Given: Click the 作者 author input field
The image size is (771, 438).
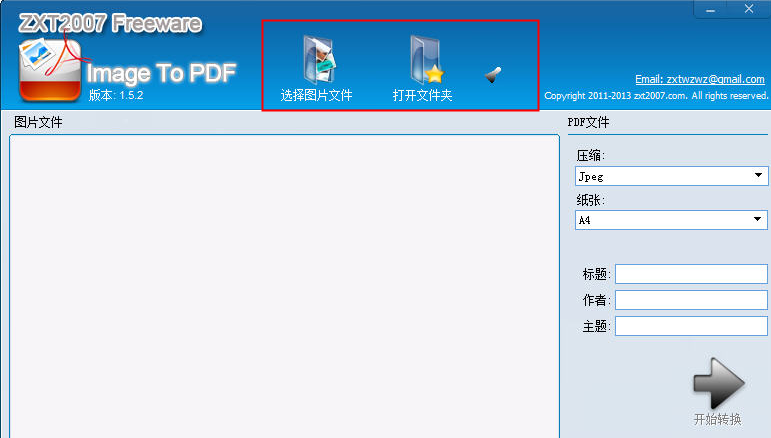Looking at the screenshot, I should coord(691,300).
